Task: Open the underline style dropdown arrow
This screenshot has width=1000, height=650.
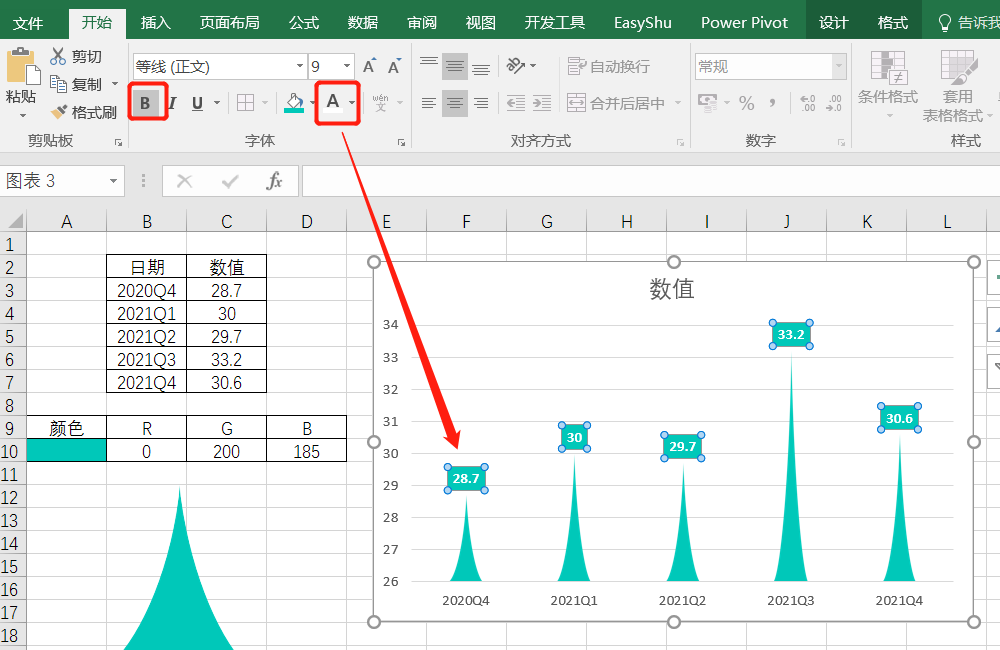Action: tap(217, 103)
